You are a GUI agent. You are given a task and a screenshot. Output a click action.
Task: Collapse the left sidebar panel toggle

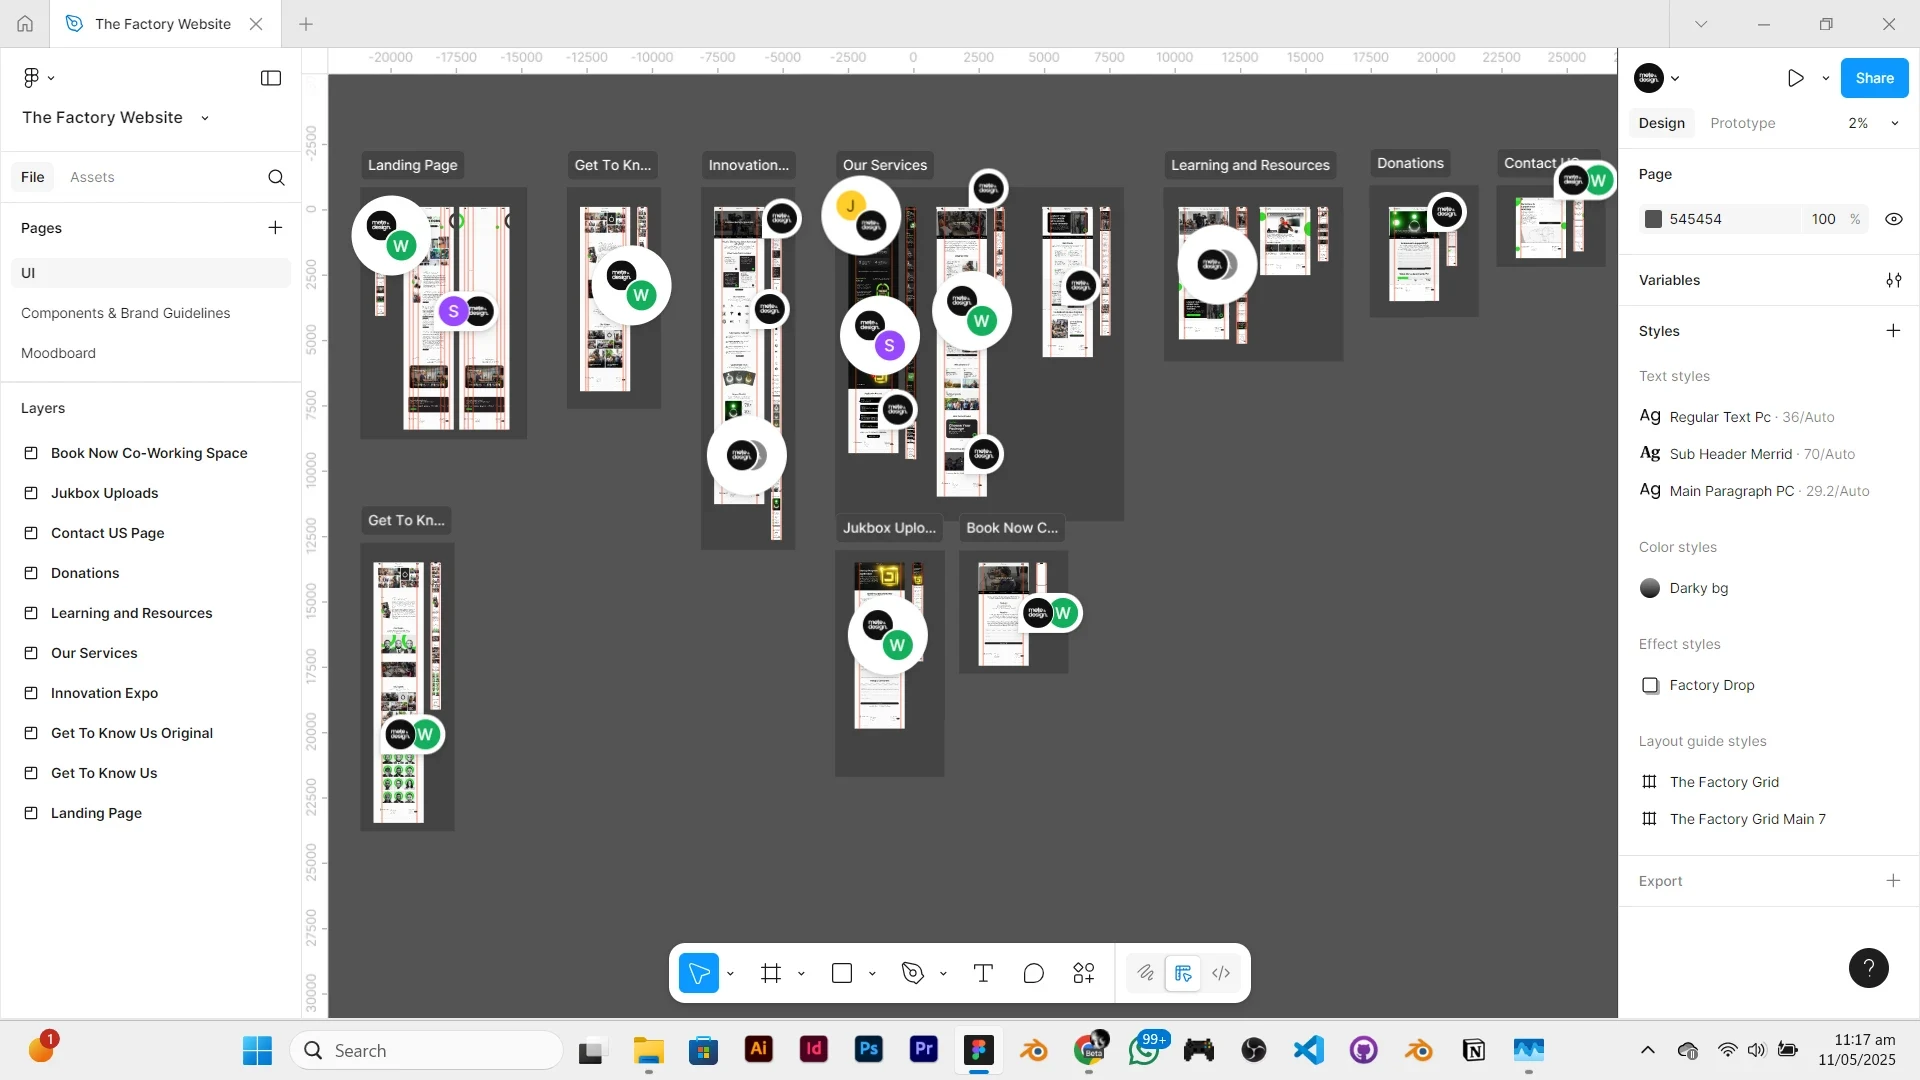pyautogui.click(x=270, y=78)
